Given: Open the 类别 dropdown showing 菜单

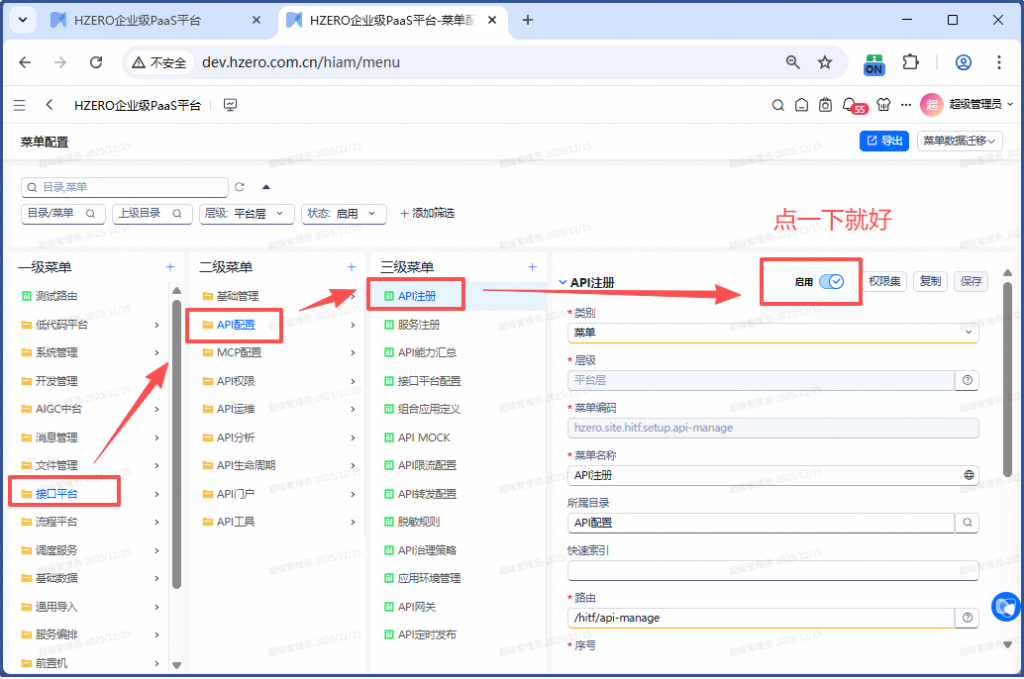Looking at the screenshot, I should (x=772, y=332).
